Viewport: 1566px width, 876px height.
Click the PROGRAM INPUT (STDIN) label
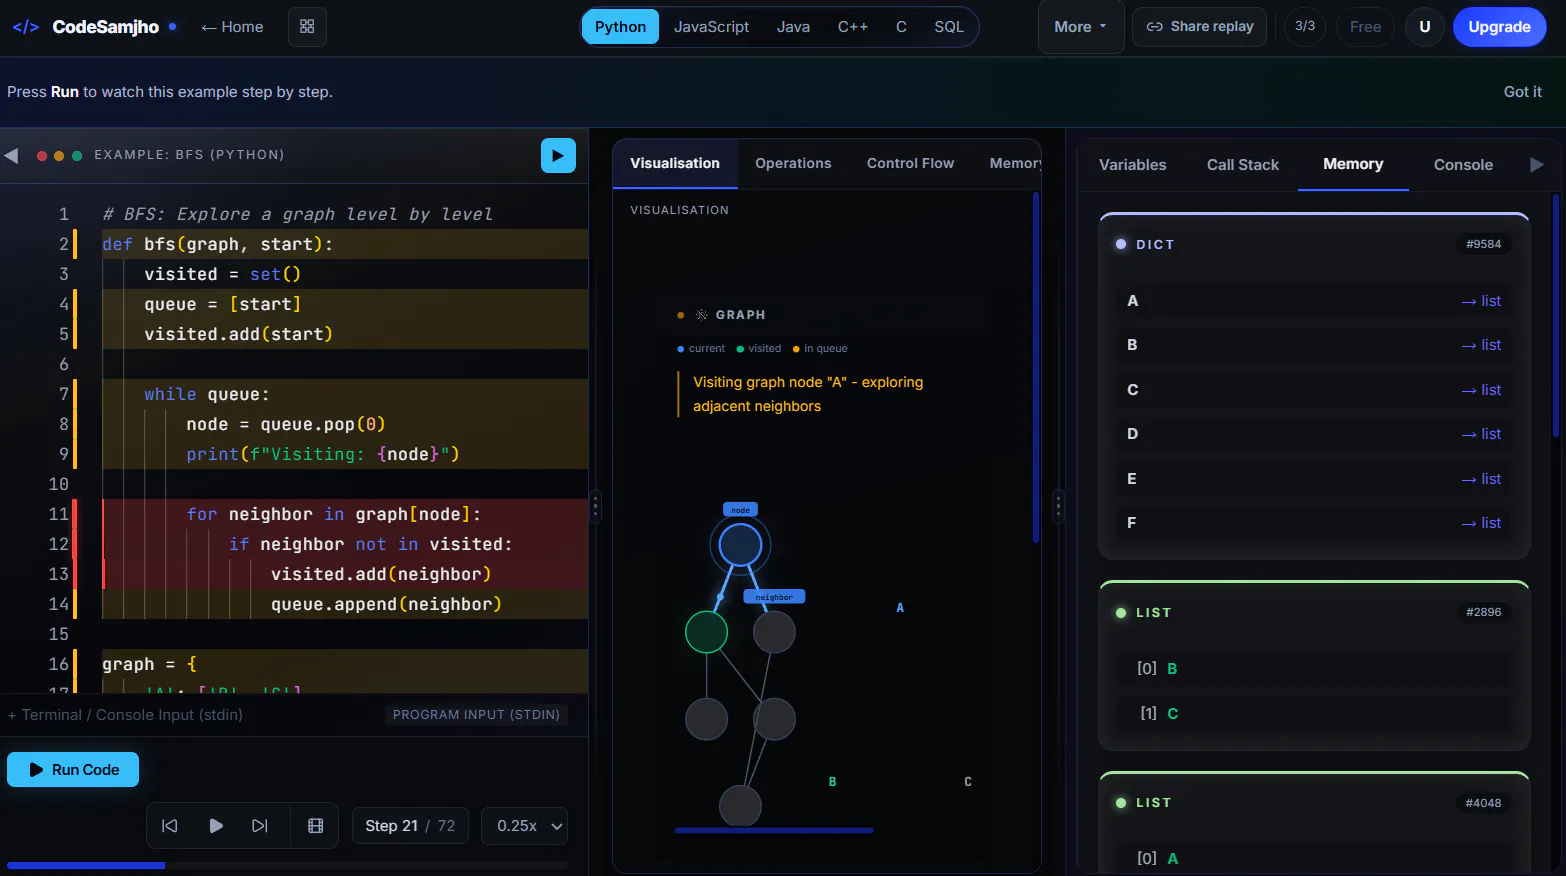(476, 715)
